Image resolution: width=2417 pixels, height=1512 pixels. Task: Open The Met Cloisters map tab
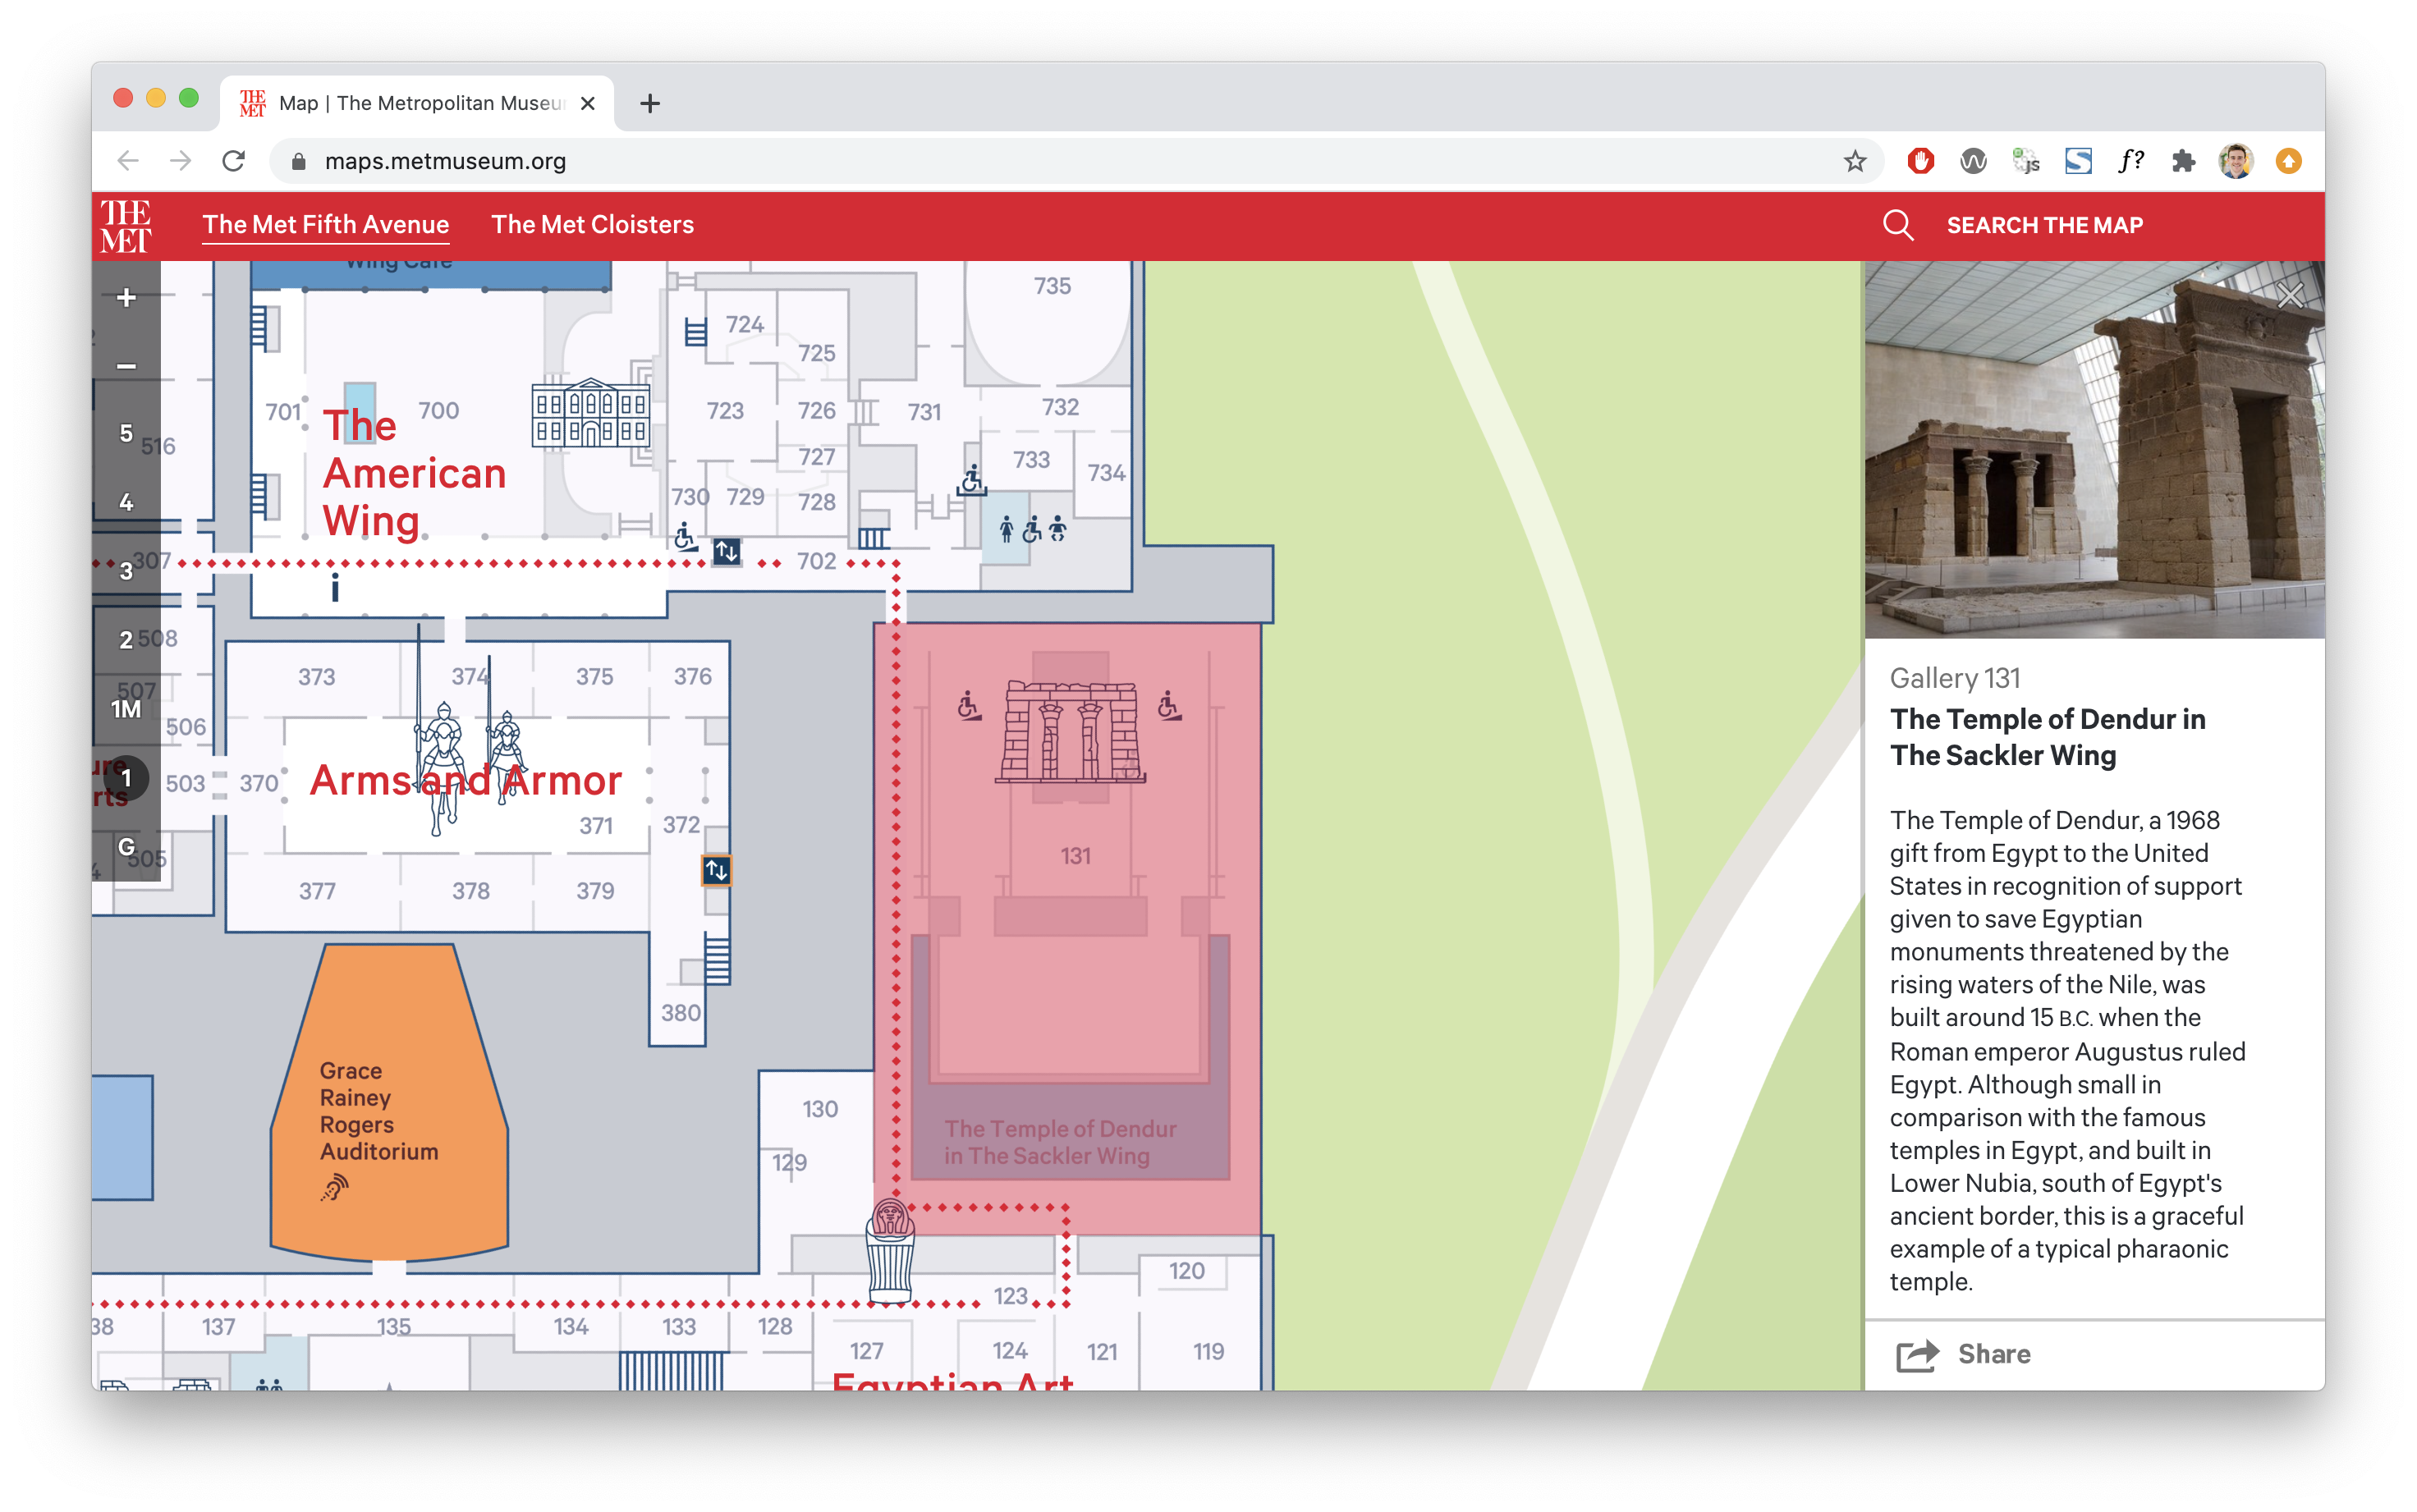[x=592, y=225]
